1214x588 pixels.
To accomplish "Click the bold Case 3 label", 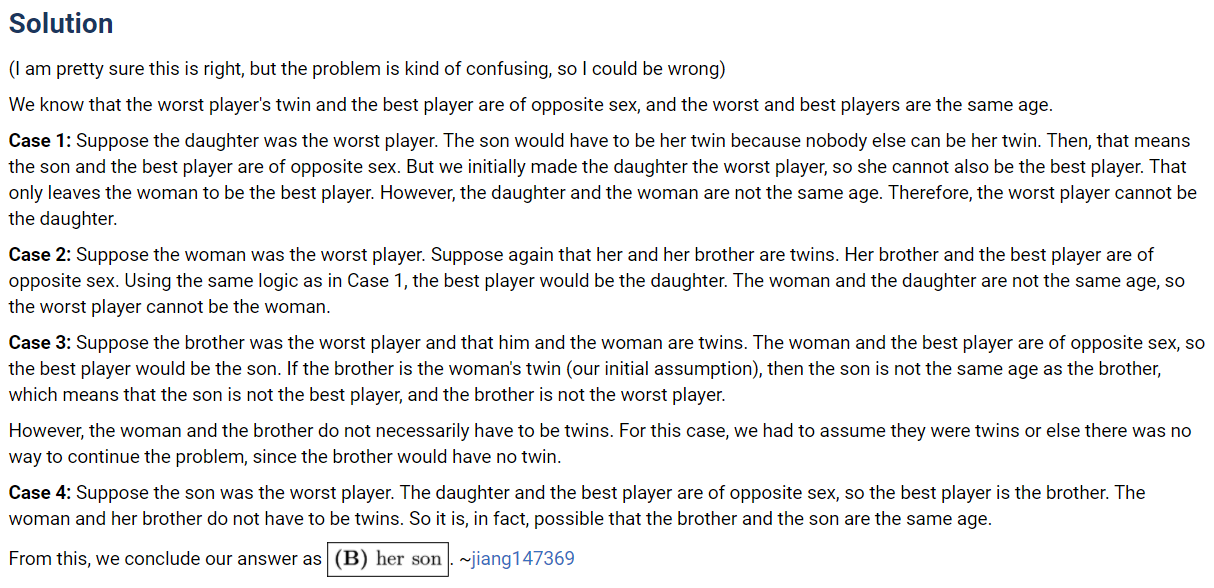I will [x=40, y=343].
